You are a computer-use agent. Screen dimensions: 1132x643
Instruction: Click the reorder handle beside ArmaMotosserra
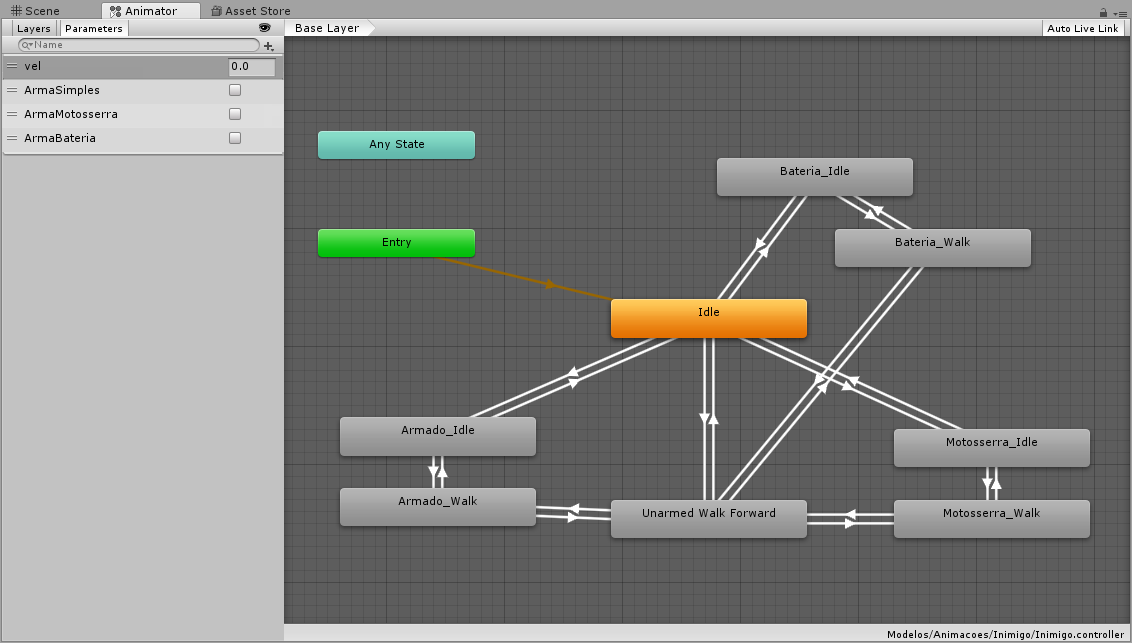pos(12,114)
